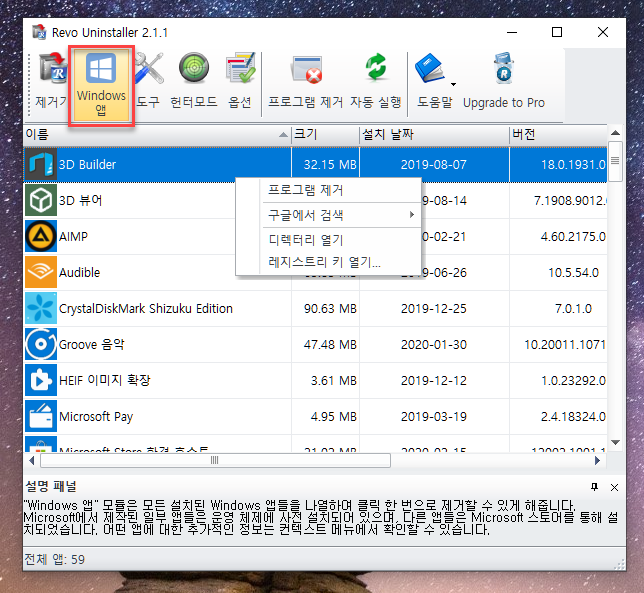Click the Audible app icon

pos(41,272)
